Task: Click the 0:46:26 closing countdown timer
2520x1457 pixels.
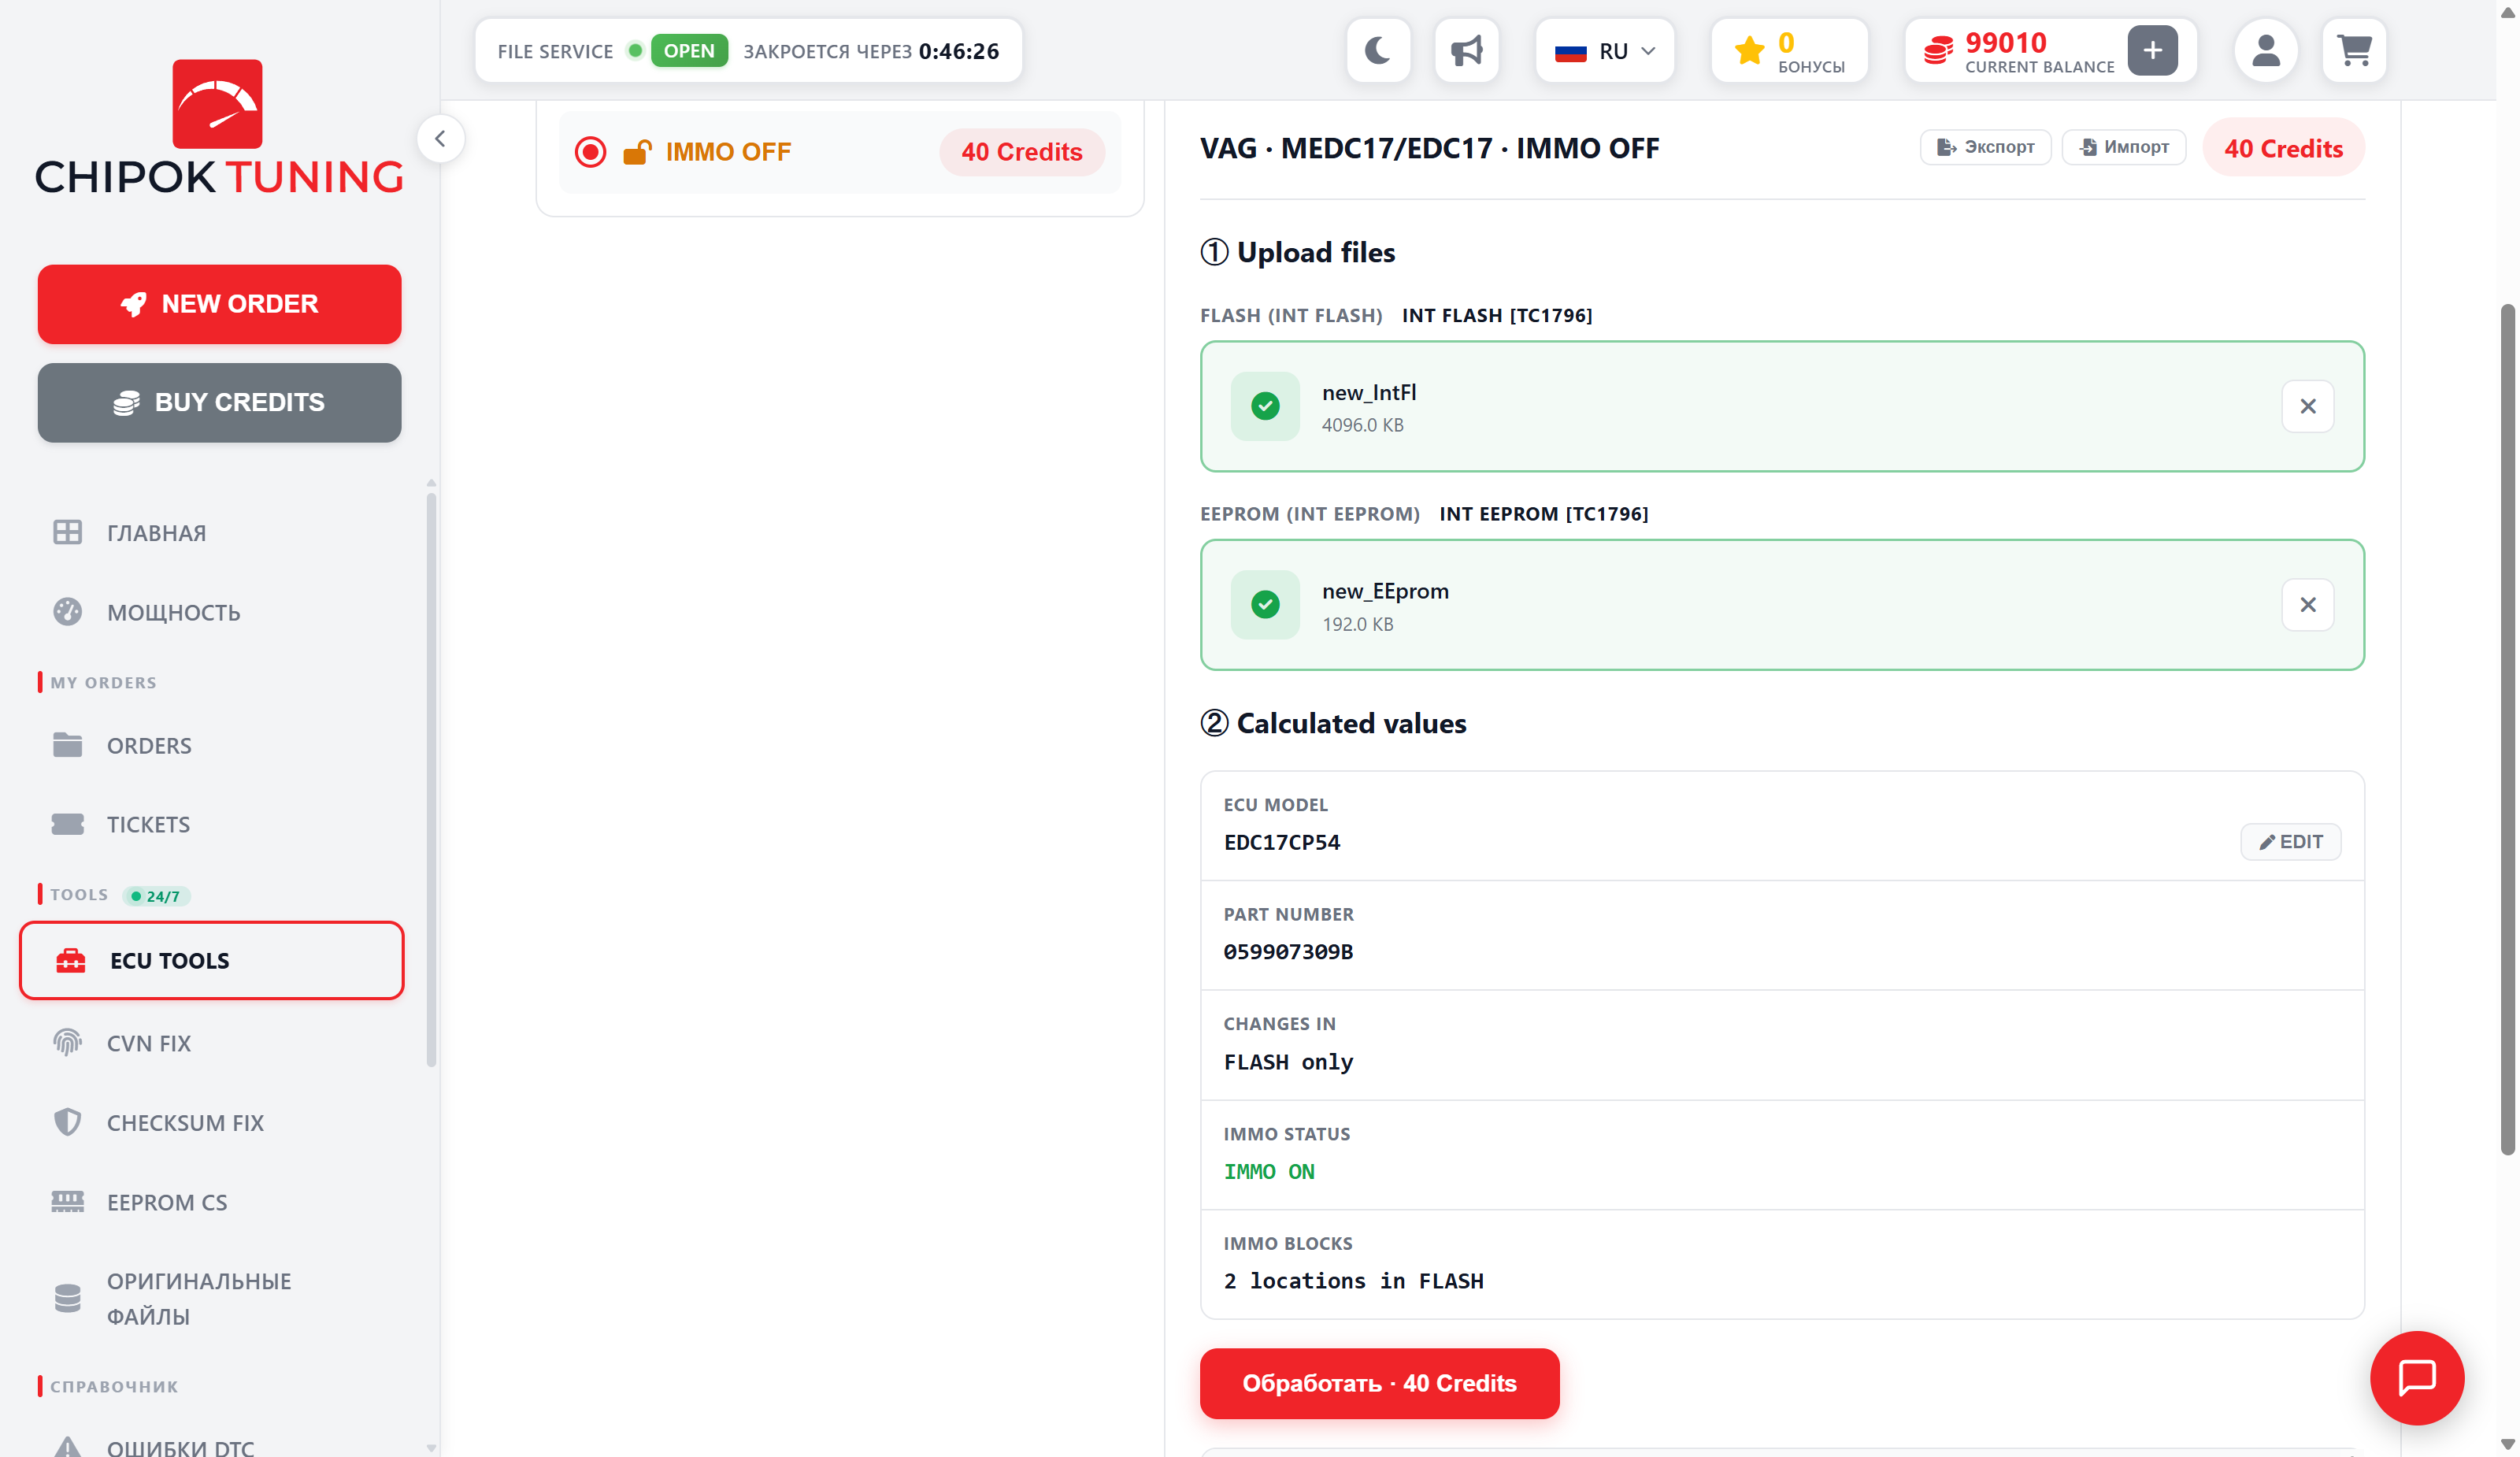Action: 958,51
